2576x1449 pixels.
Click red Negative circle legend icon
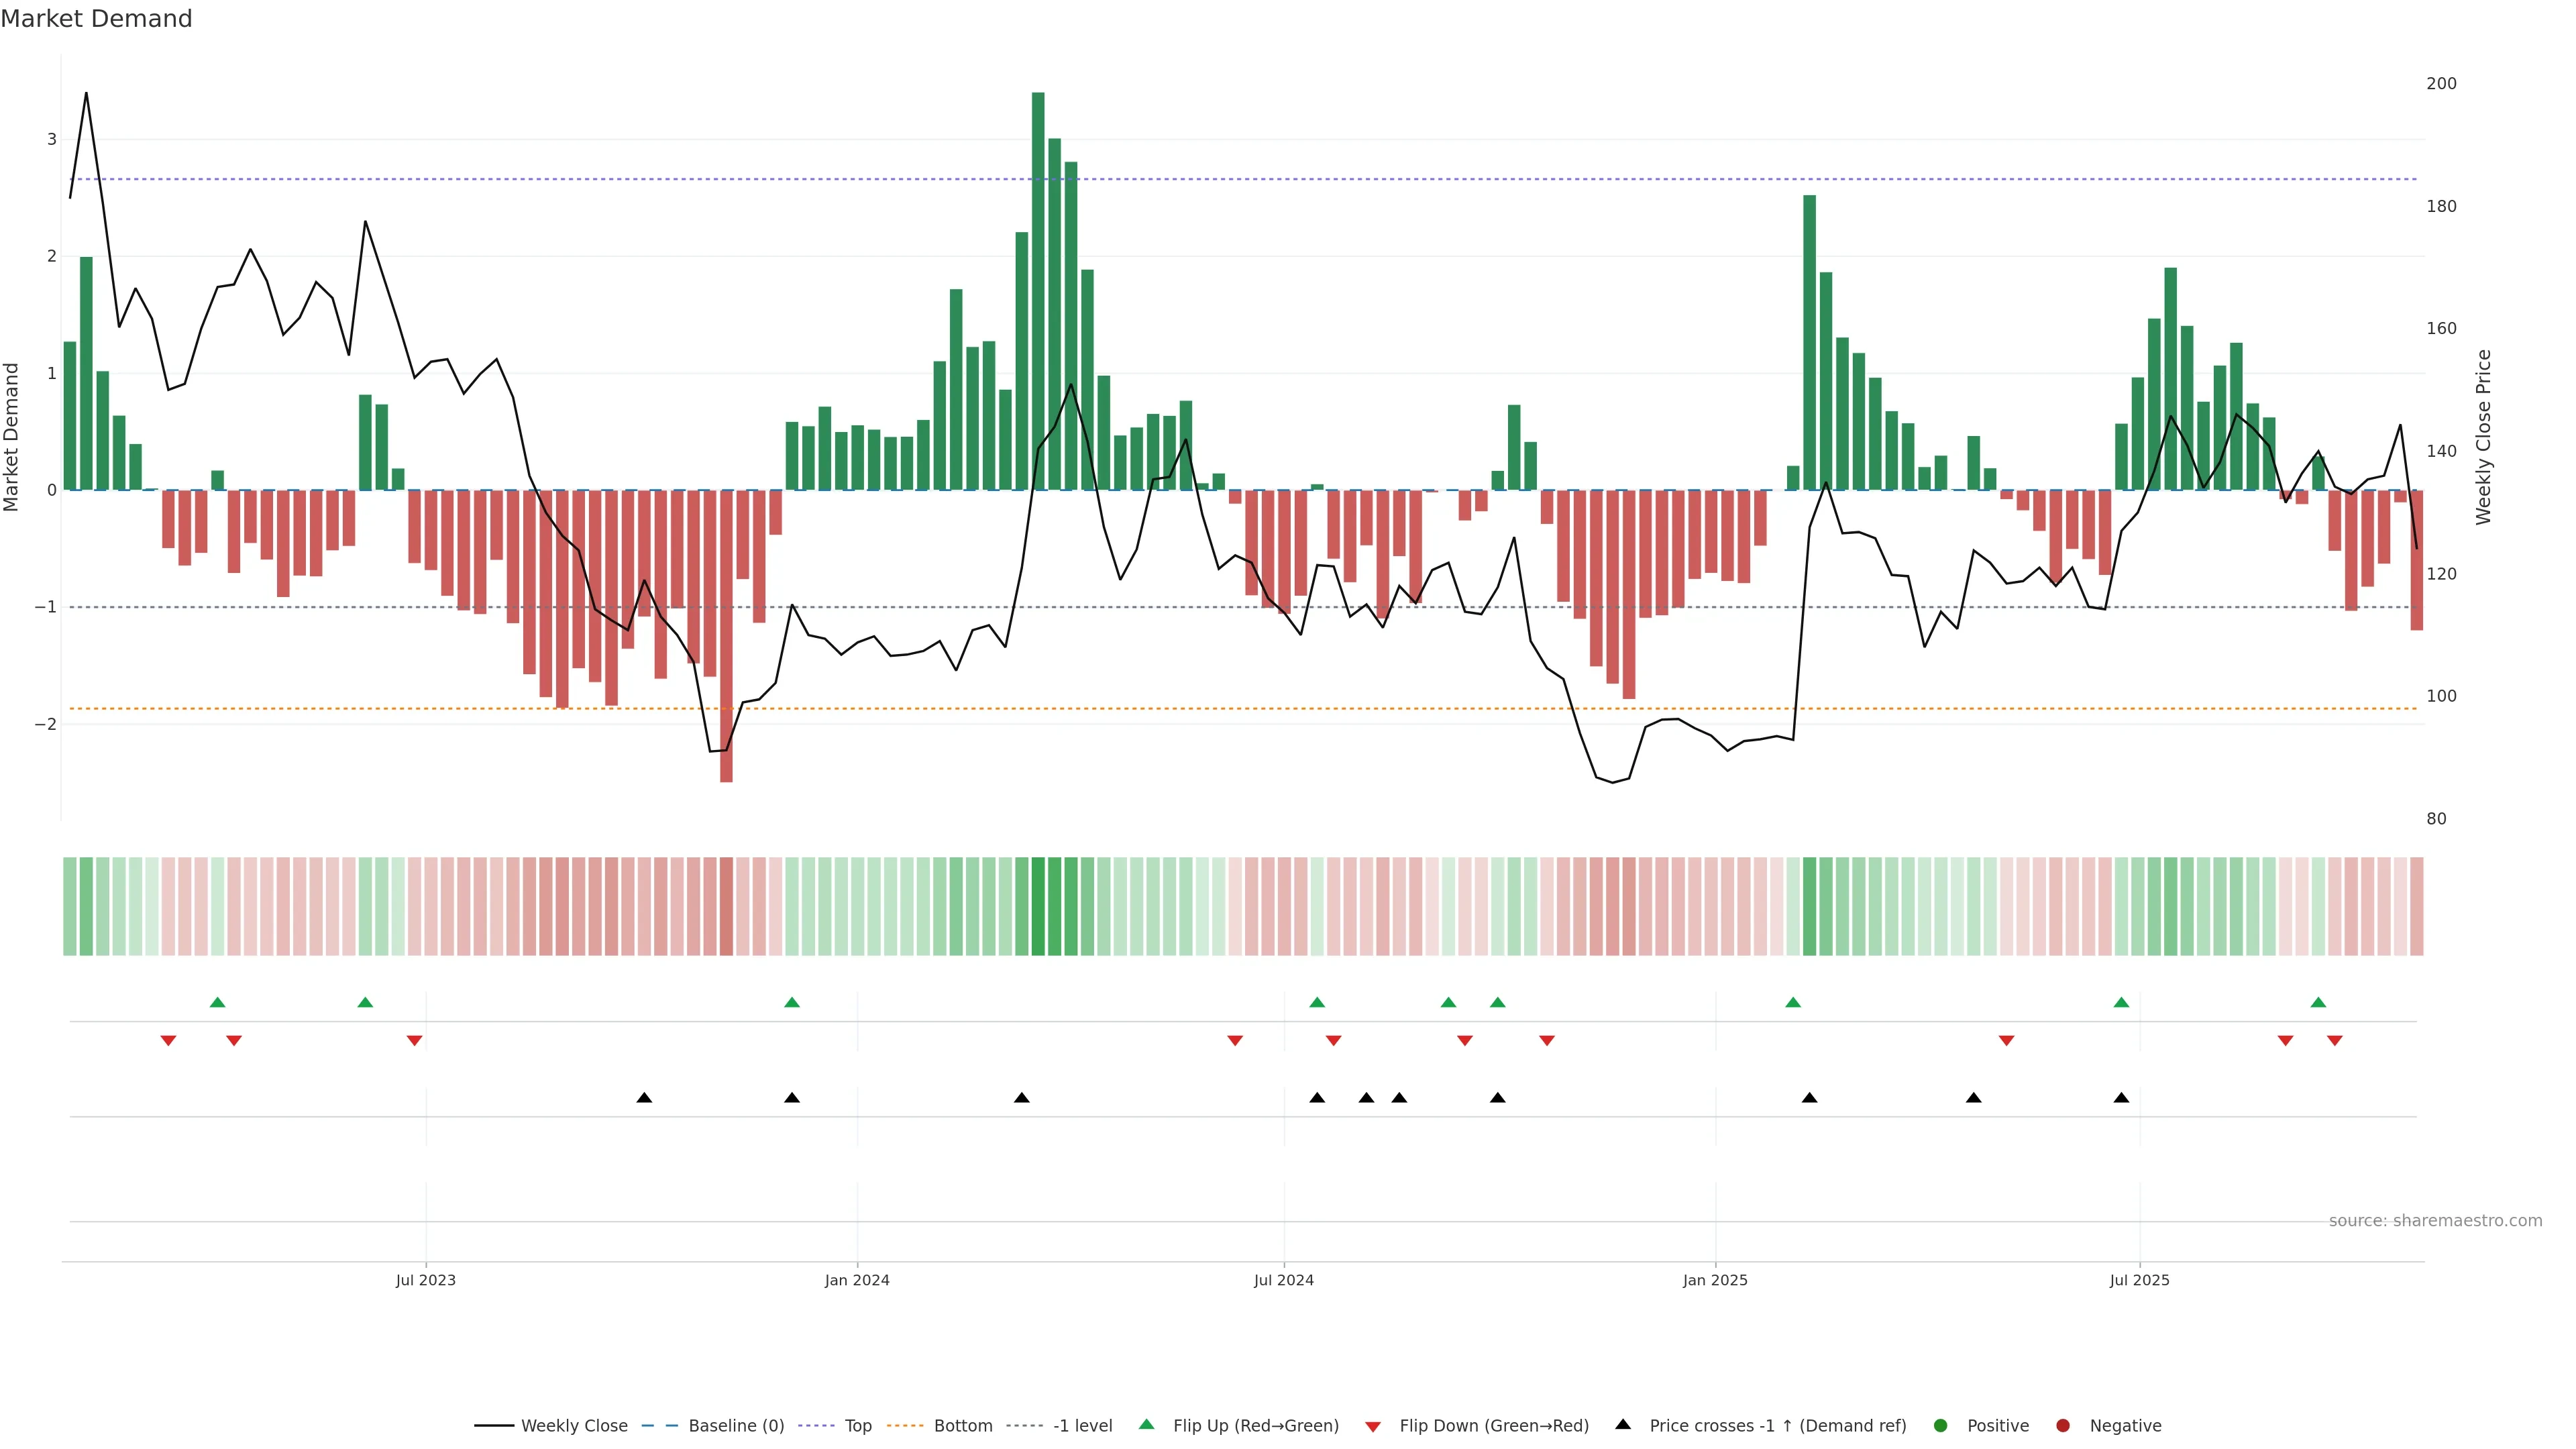2063,1425
